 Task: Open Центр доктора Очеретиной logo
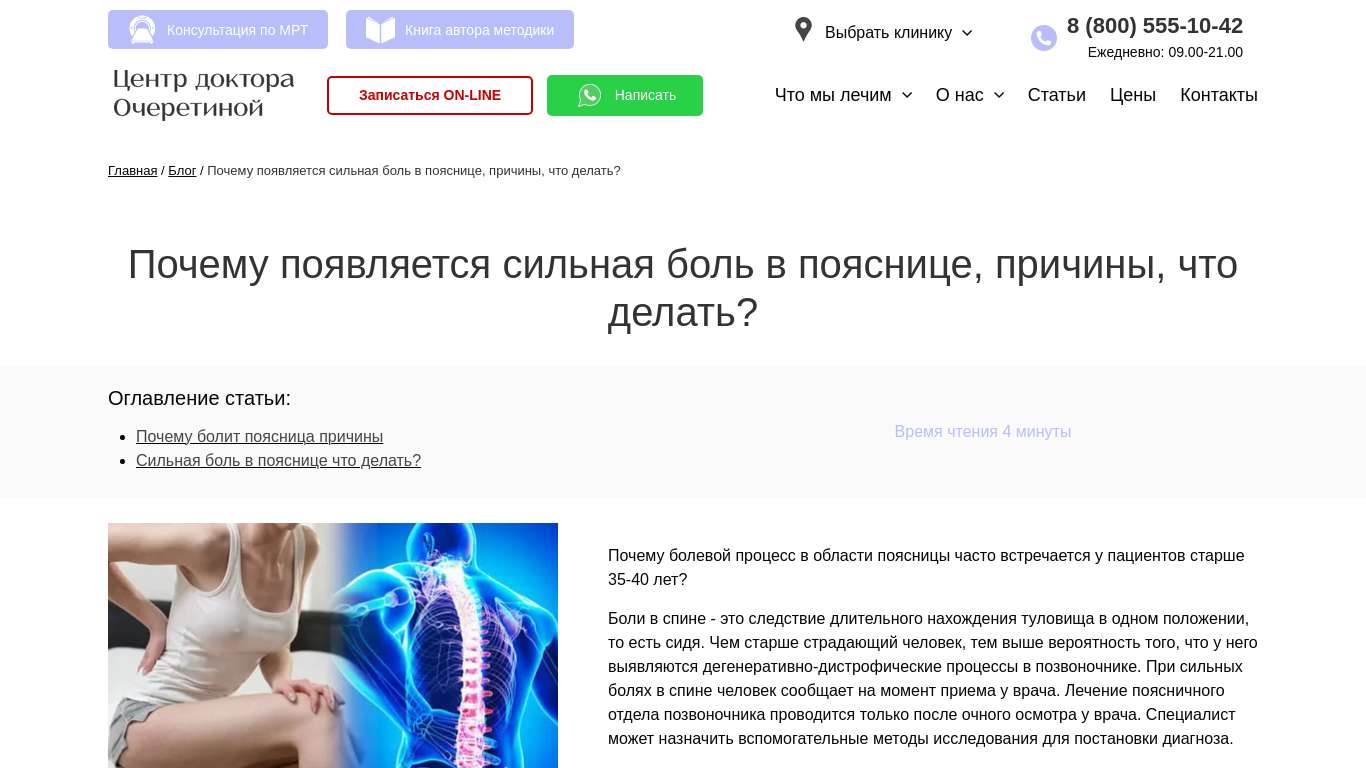coord(204,93)
